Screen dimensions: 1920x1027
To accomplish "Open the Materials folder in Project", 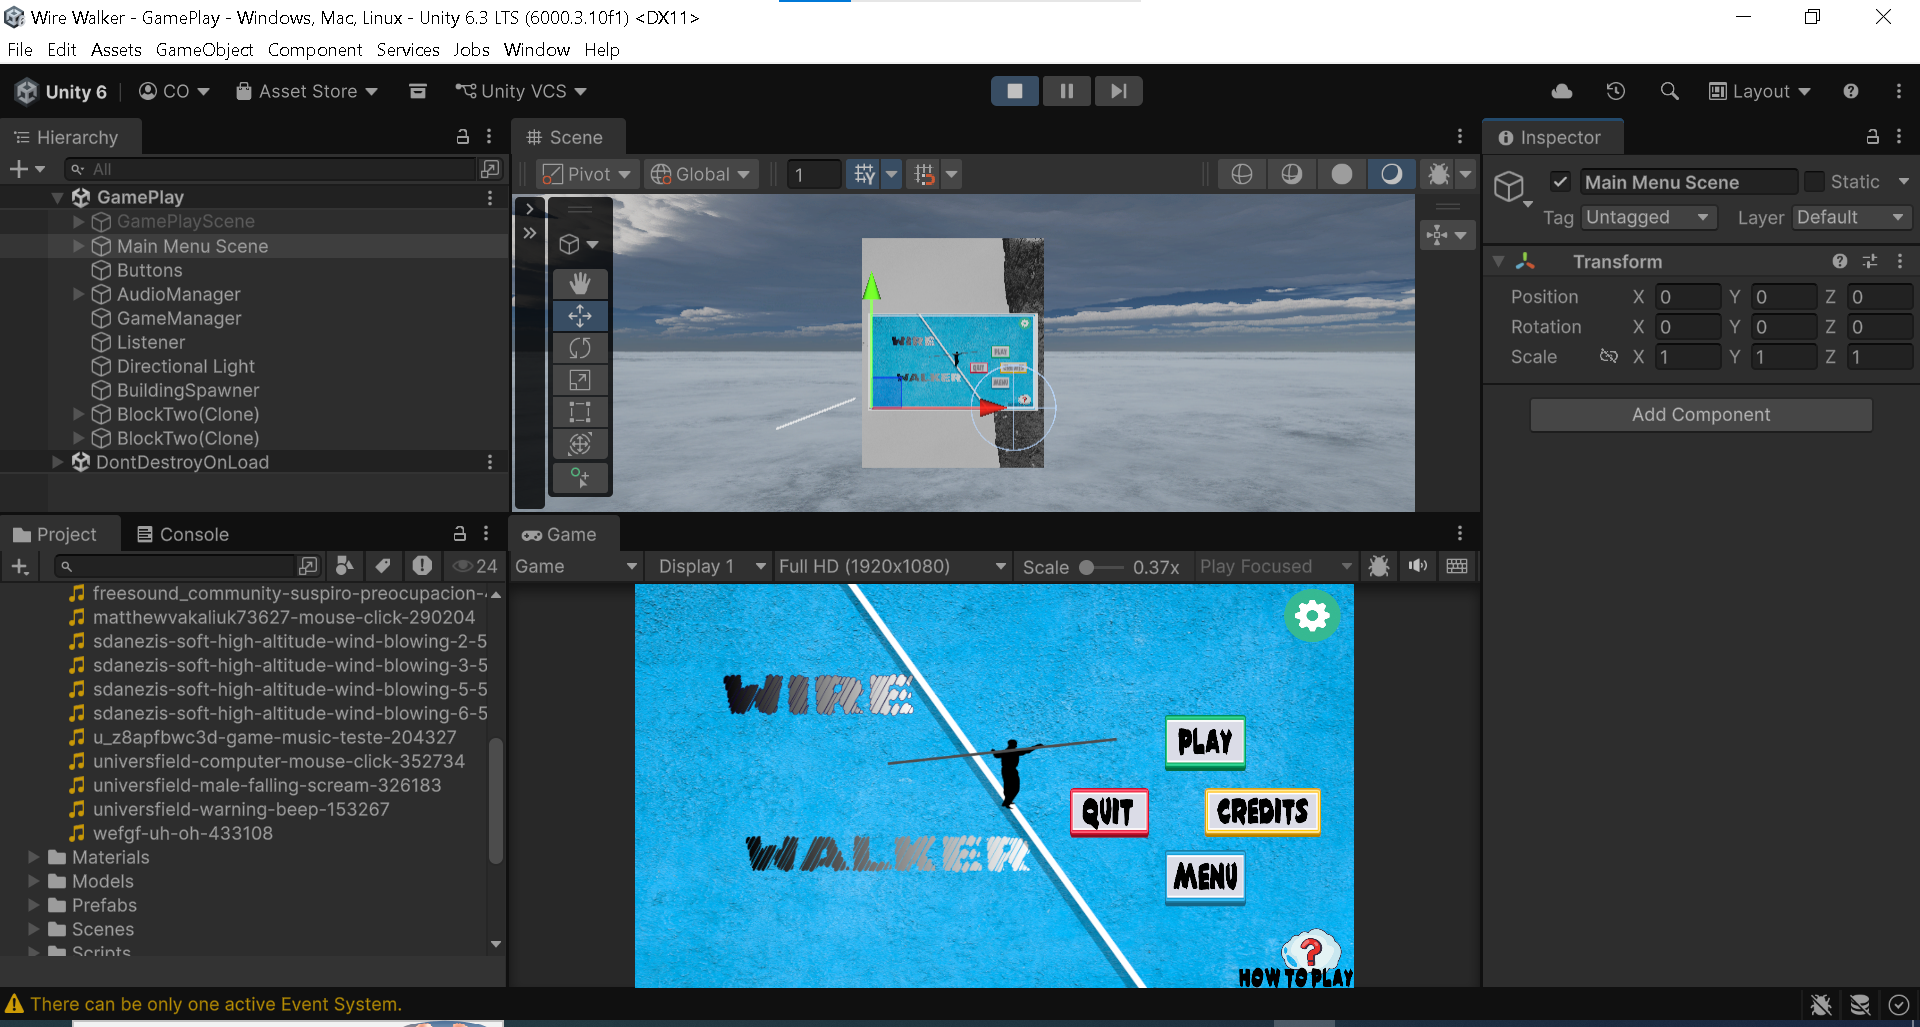I will 110,857.
